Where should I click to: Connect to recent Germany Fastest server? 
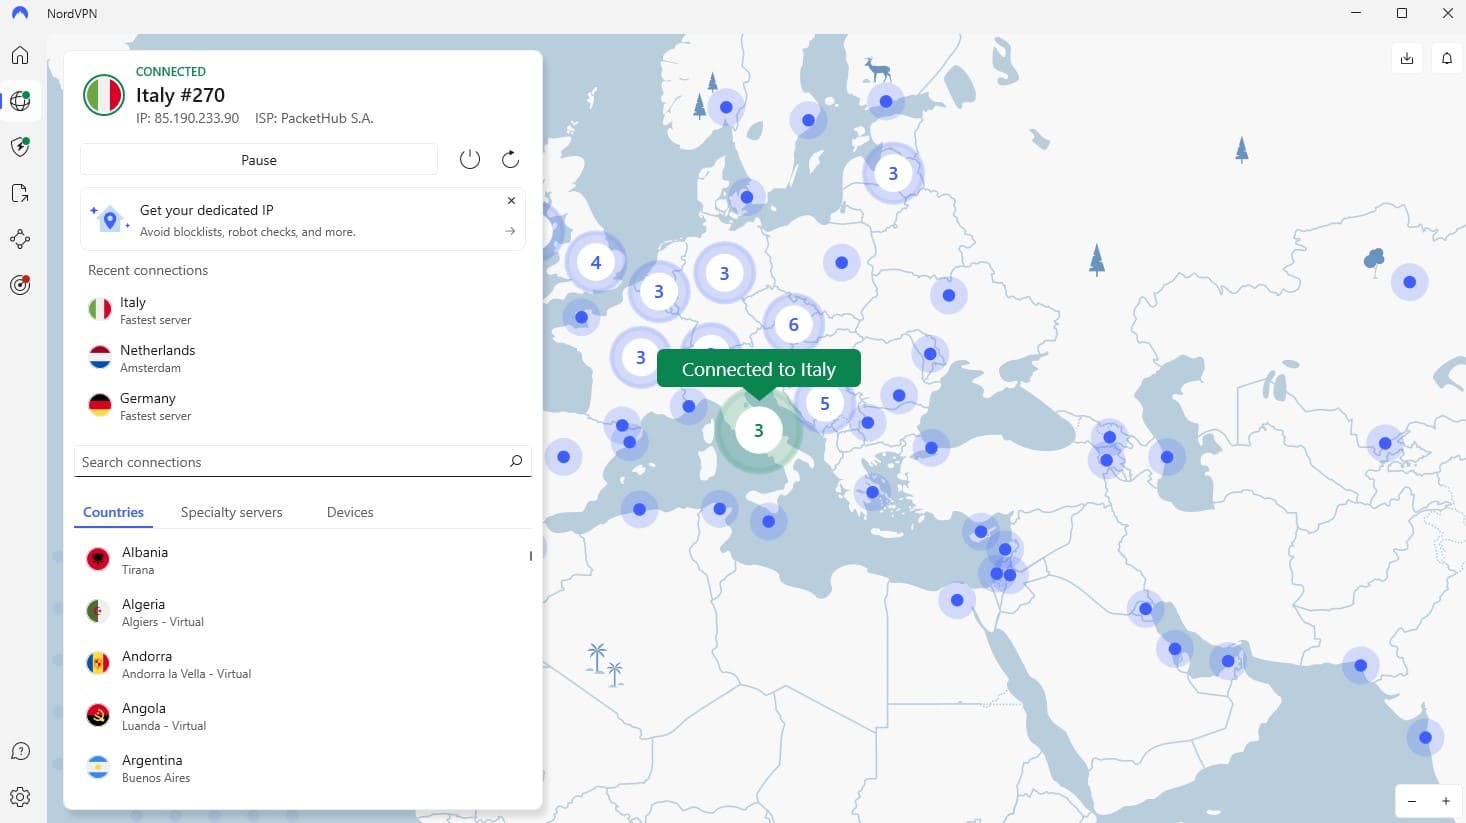(303, 406)
